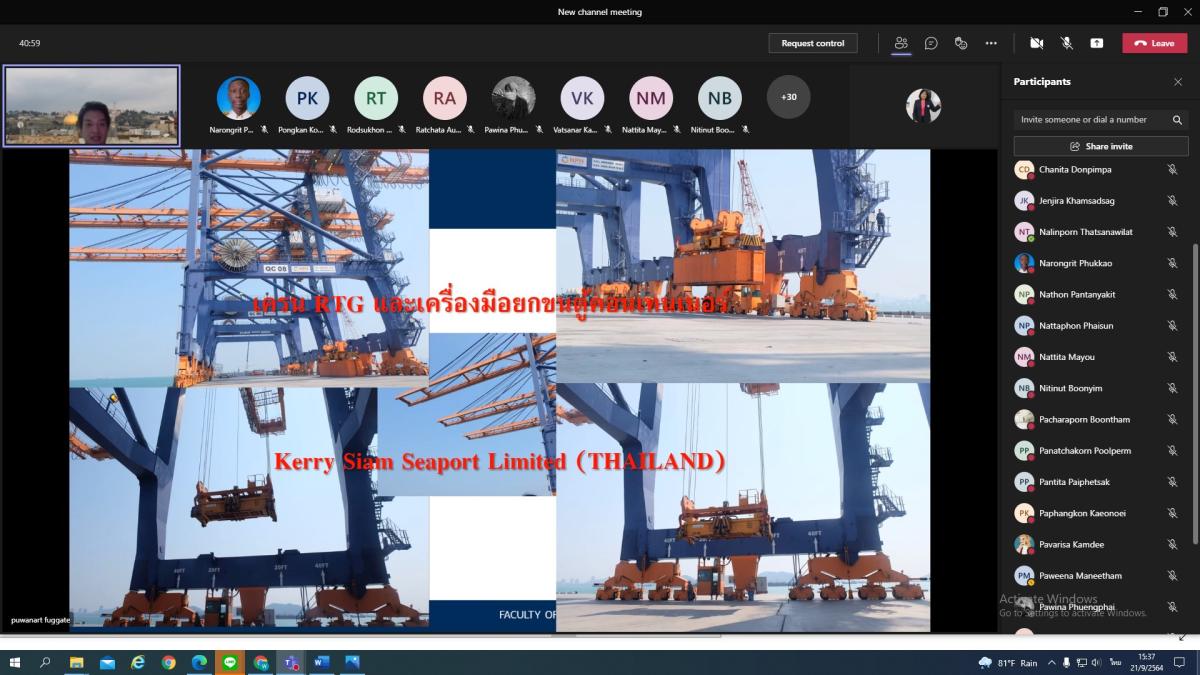The height and width of the screenshot is (675, 1200).
Task: Leave the meeting
Action: click(1155, 43)
